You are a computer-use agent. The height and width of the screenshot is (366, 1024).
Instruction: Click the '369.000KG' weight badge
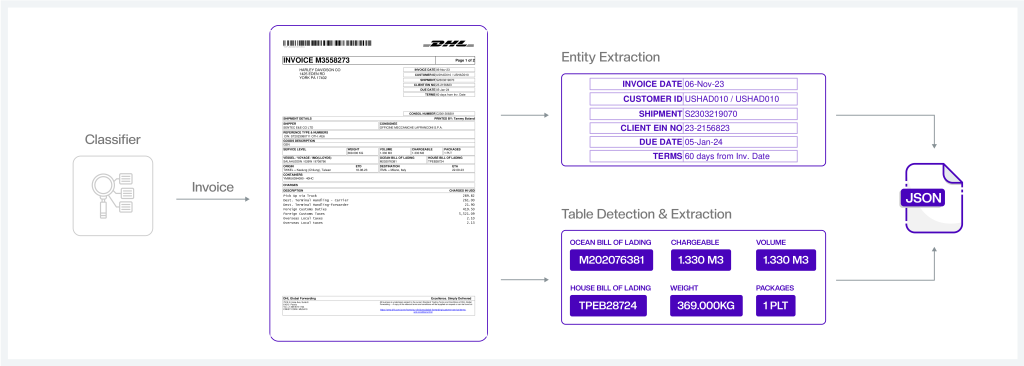tap(707, 305)
